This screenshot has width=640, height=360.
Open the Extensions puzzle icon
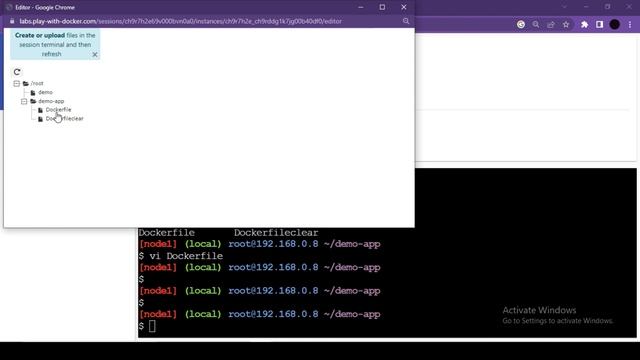(584, 24)
